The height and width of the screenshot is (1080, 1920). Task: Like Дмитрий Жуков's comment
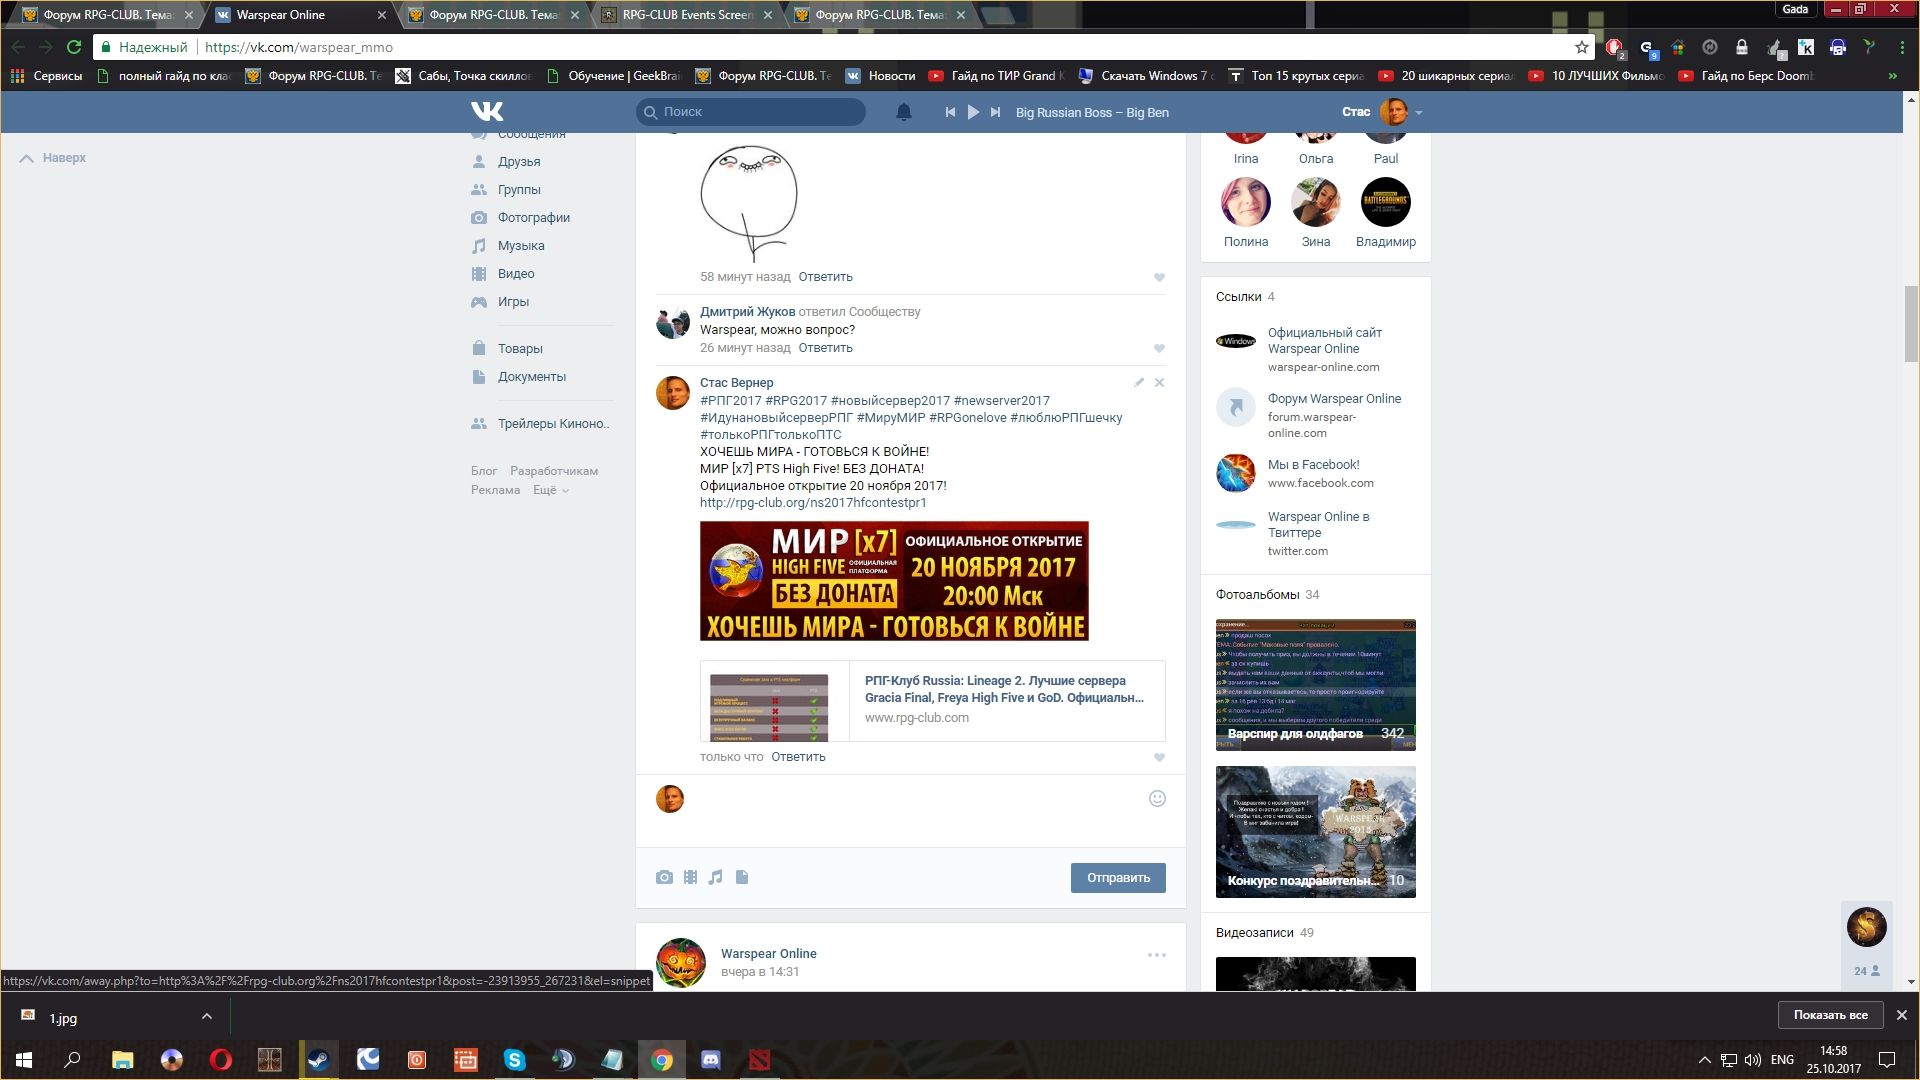[1159, 349]
